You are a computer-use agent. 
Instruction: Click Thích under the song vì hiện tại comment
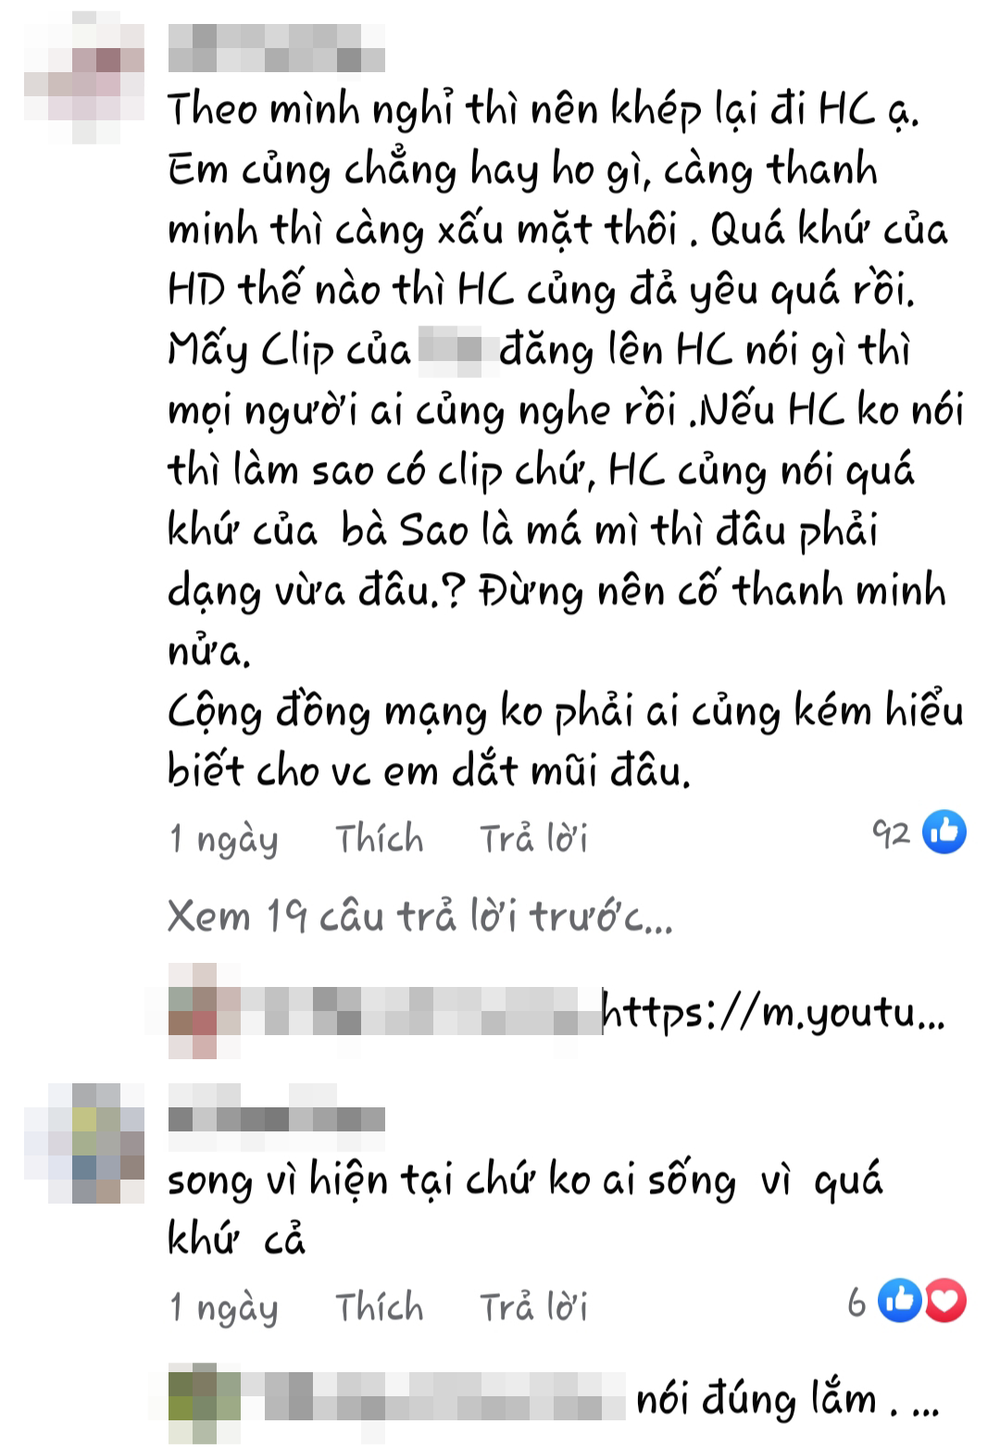pyautogui.click(x=379, y=1306)
